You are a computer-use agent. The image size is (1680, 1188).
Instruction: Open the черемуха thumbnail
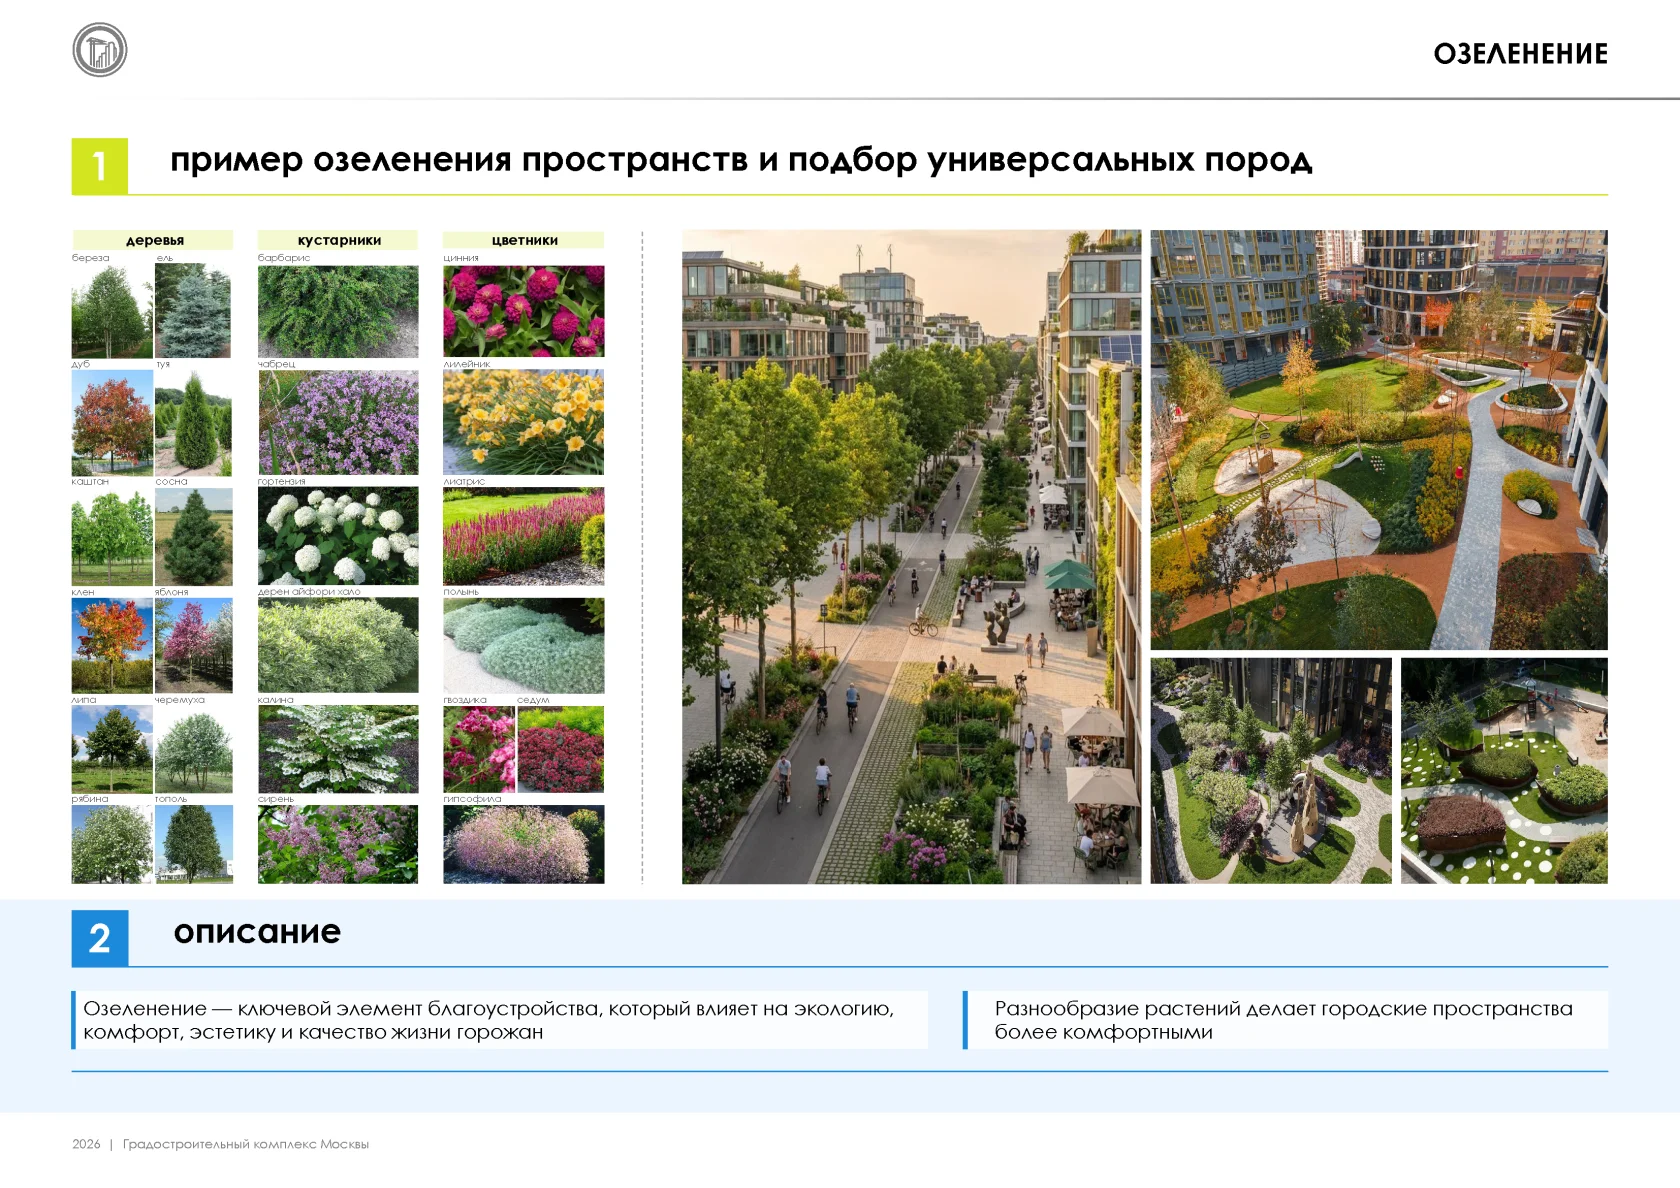tap(194, 750)
